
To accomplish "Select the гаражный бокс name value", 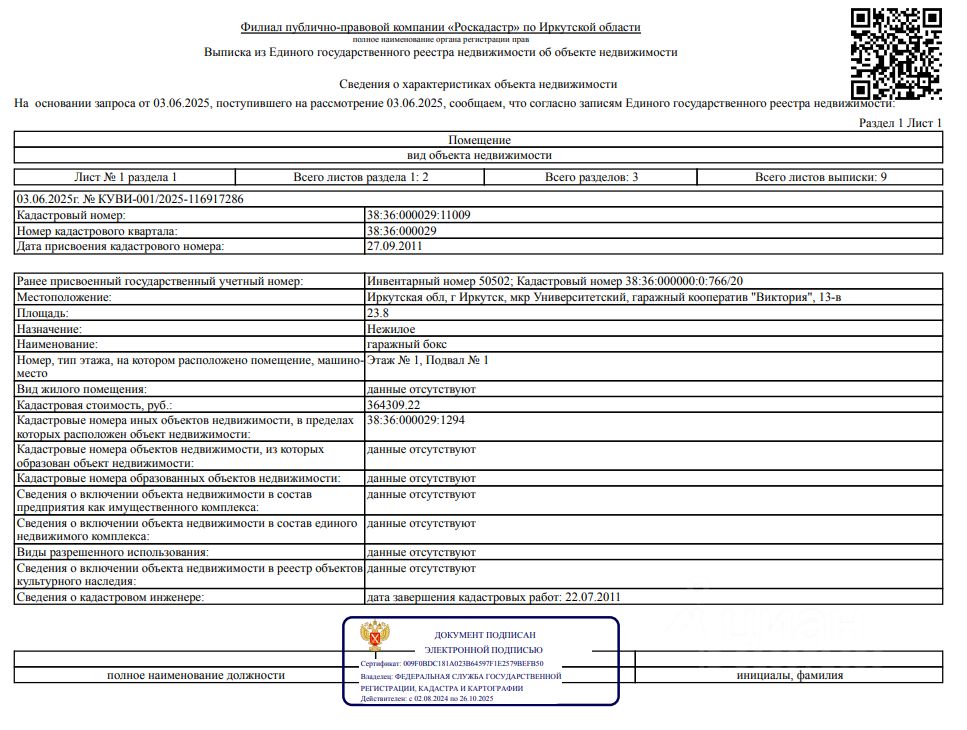I will 406,344.
